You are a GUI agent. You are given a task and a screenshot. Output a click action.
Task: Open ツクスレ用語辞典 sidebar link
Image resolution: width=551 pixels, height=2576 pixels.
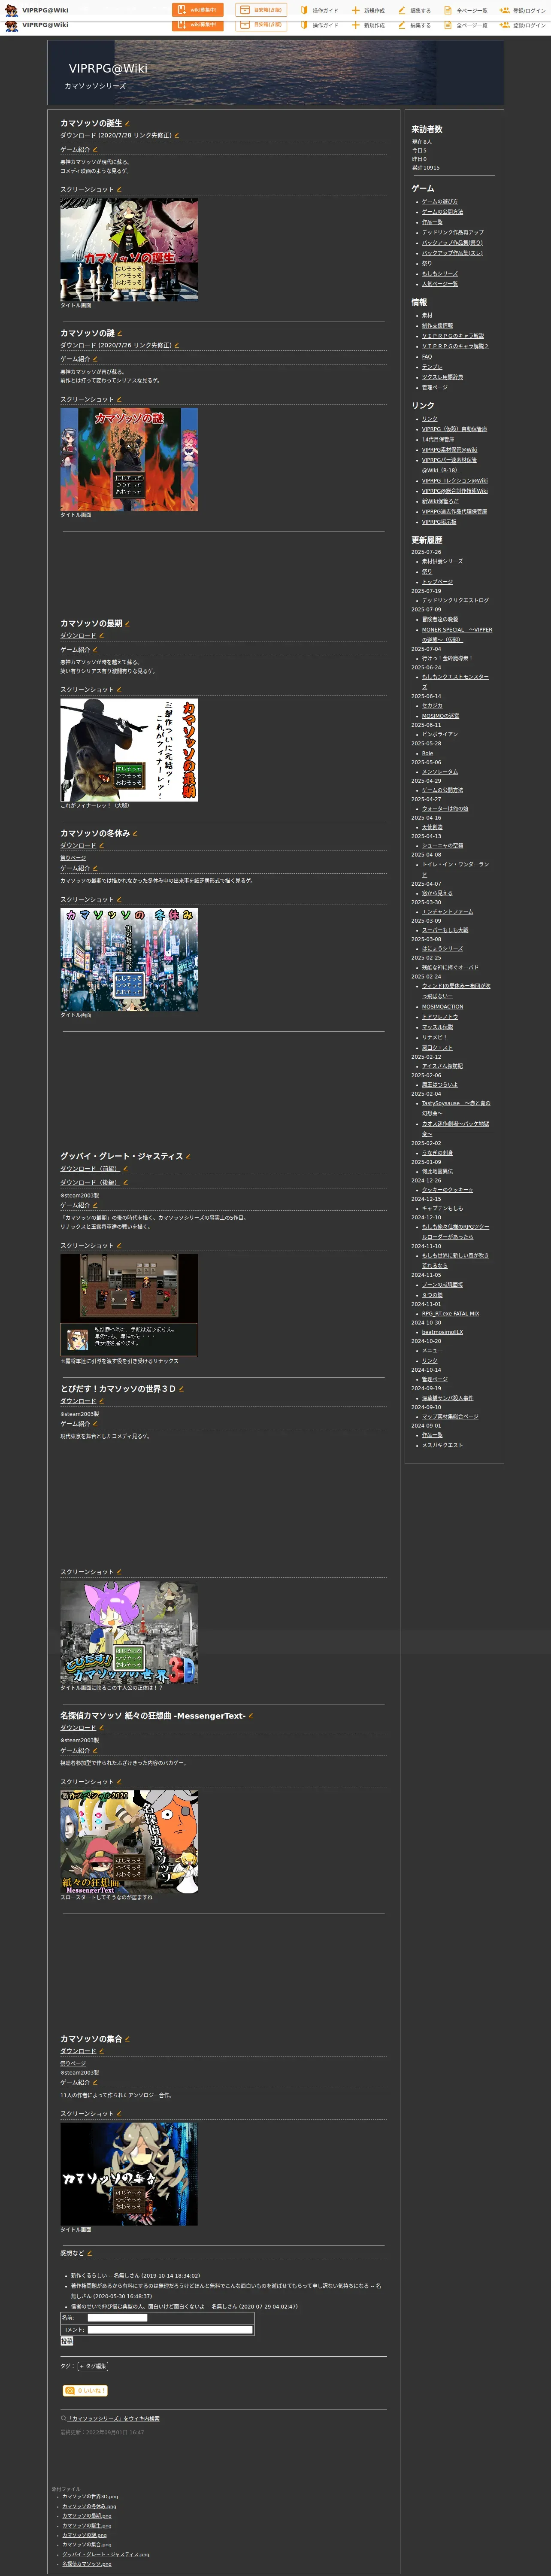tap(443, 377)
